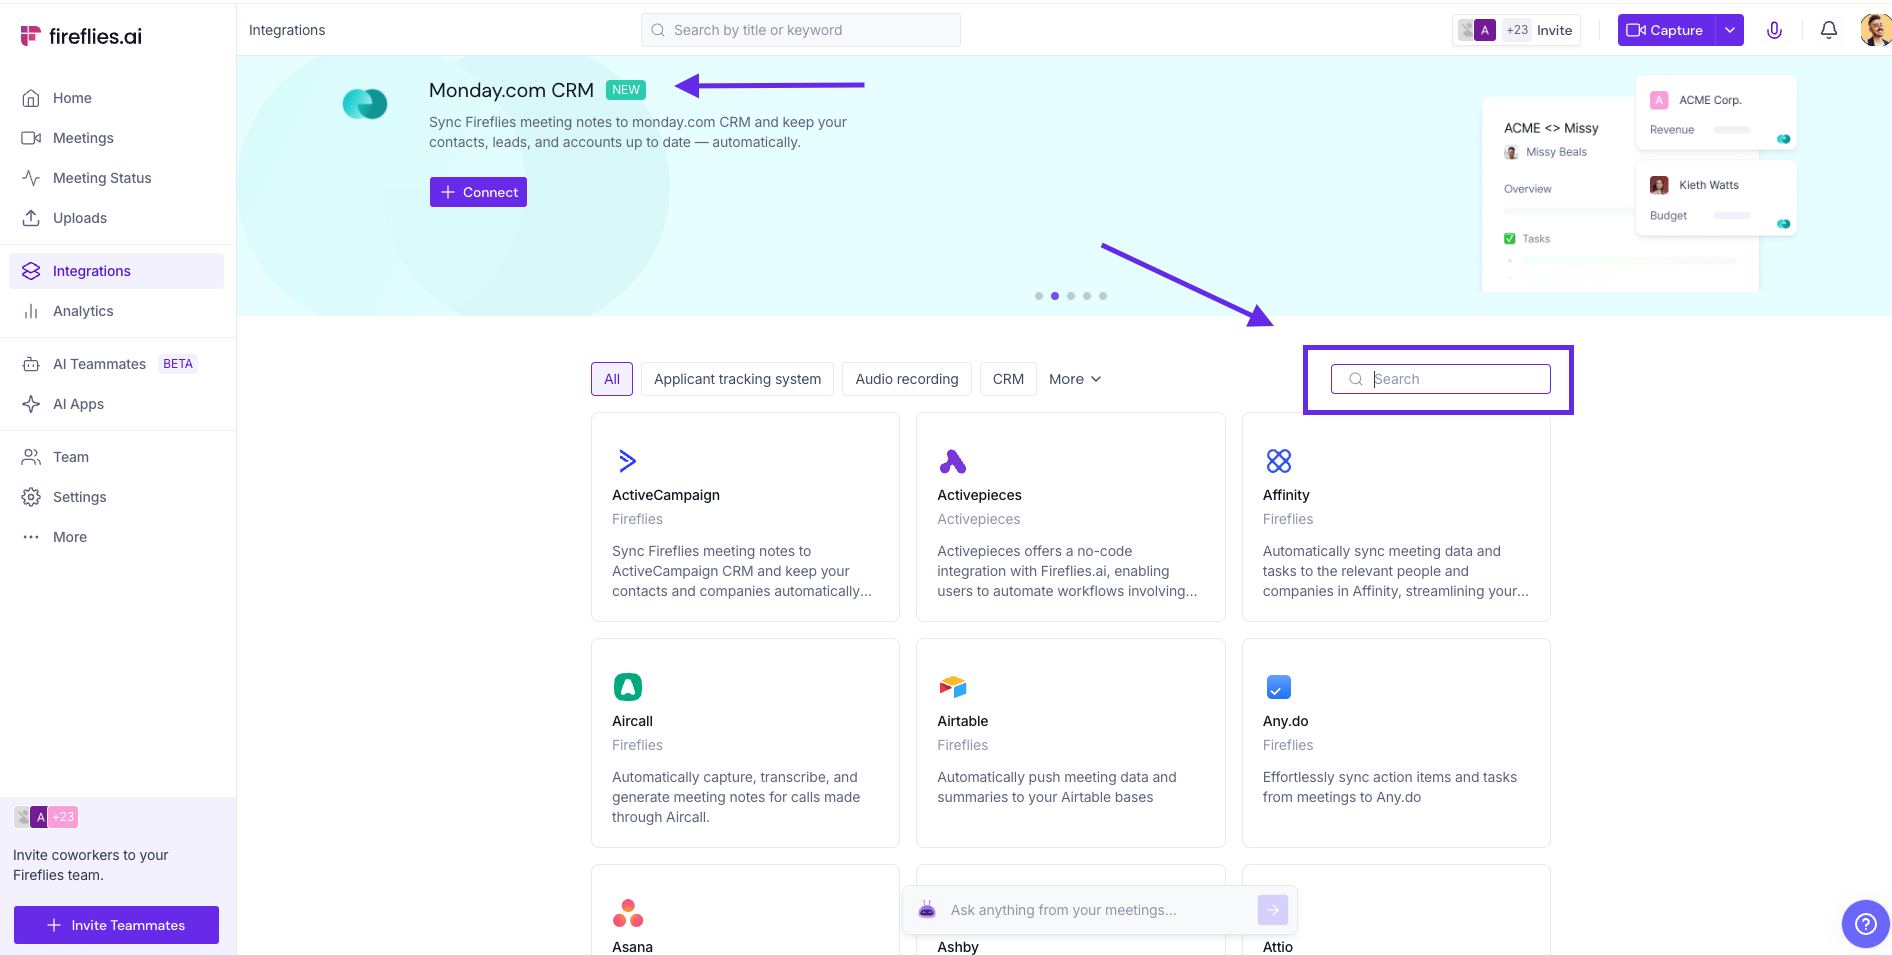
Task: Connect Monday.com CRM integration
Action: click(x=478, y=192)
